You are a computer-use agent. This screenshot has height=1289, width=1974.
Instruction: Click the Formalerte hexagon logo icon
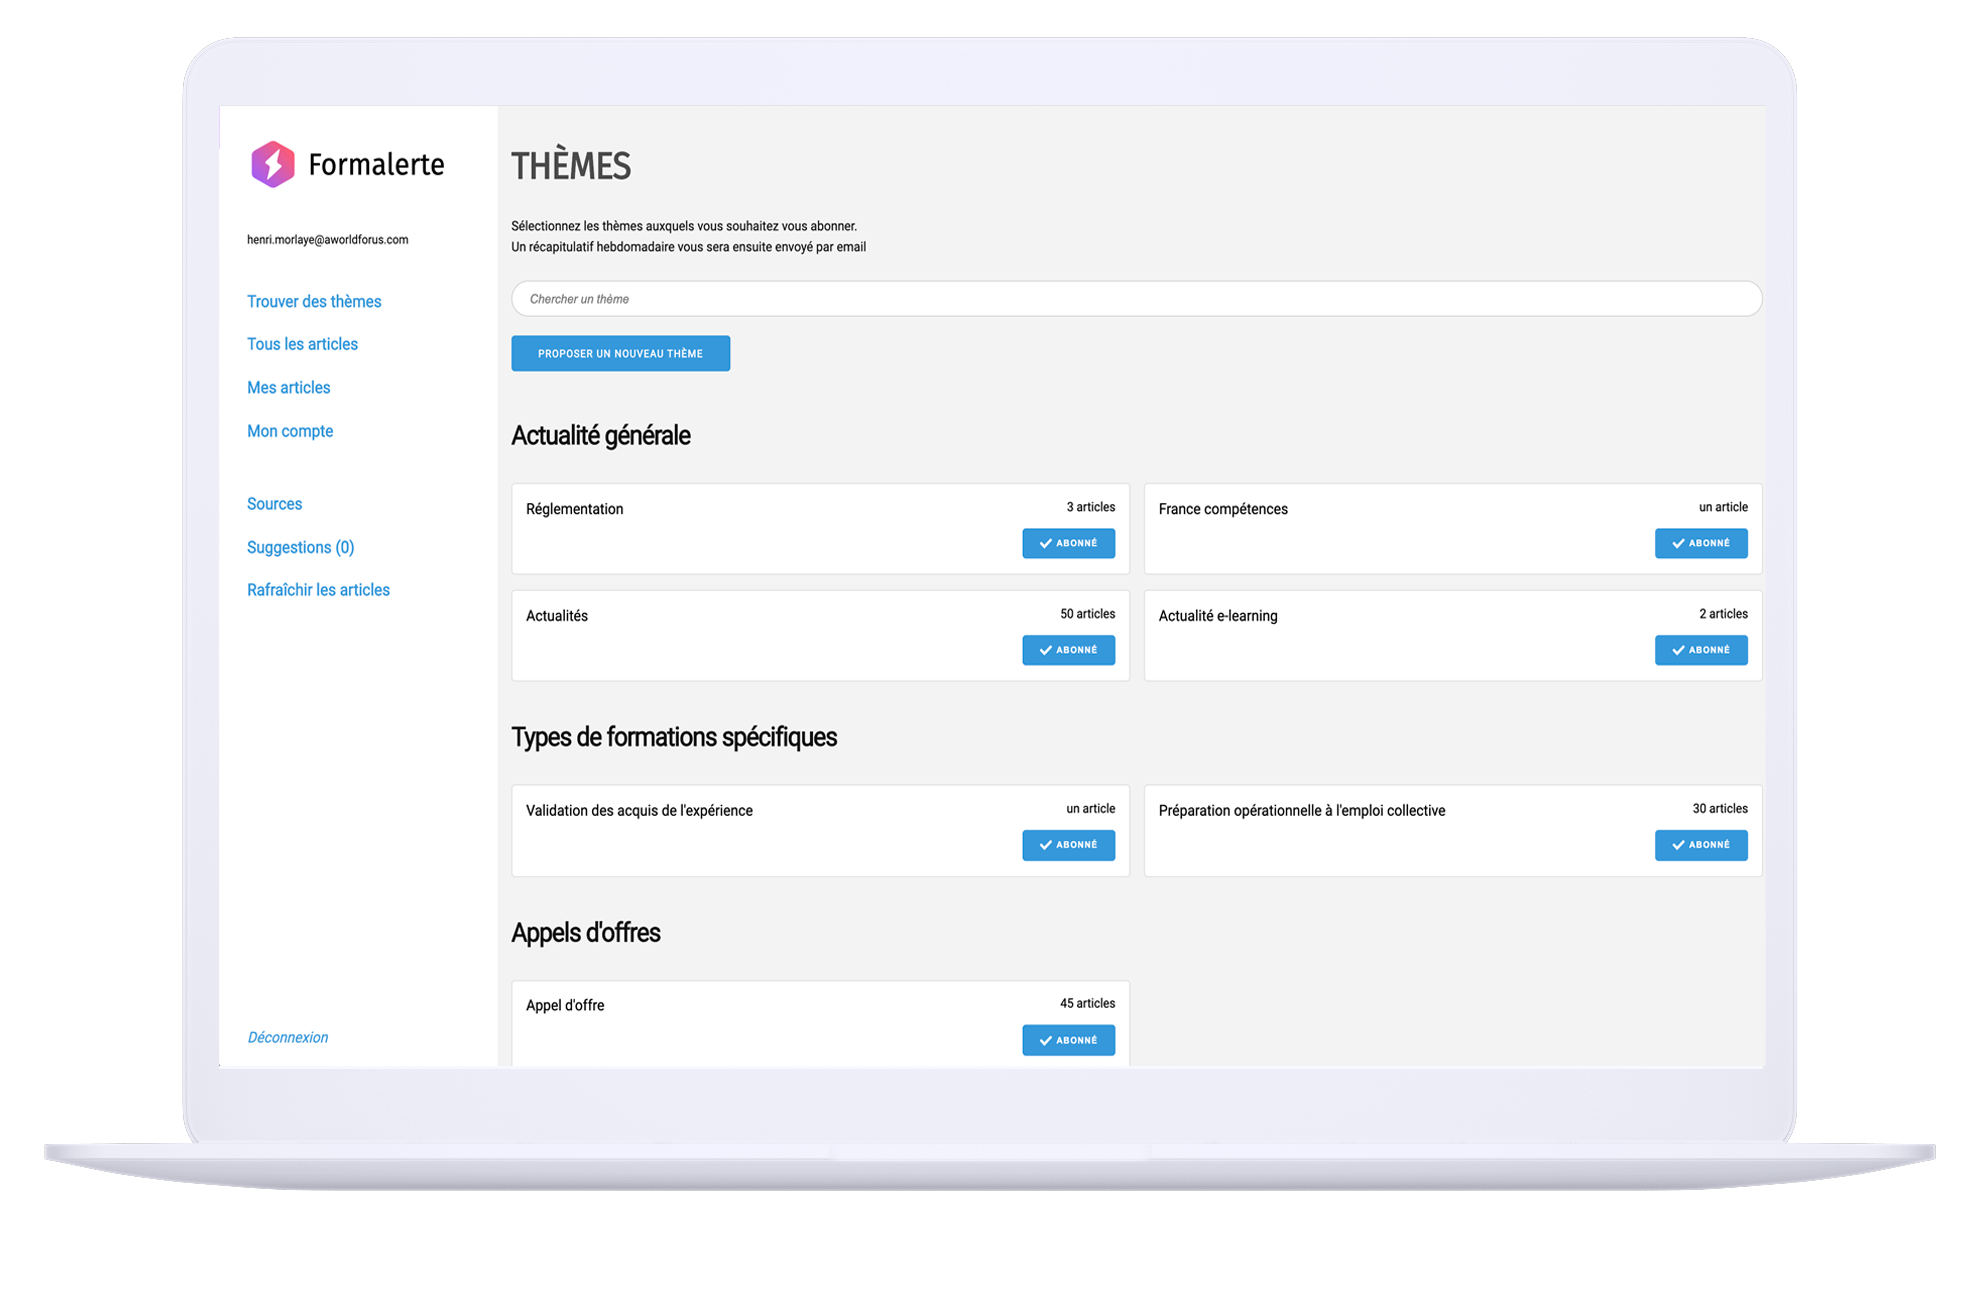tap(272, 164)
